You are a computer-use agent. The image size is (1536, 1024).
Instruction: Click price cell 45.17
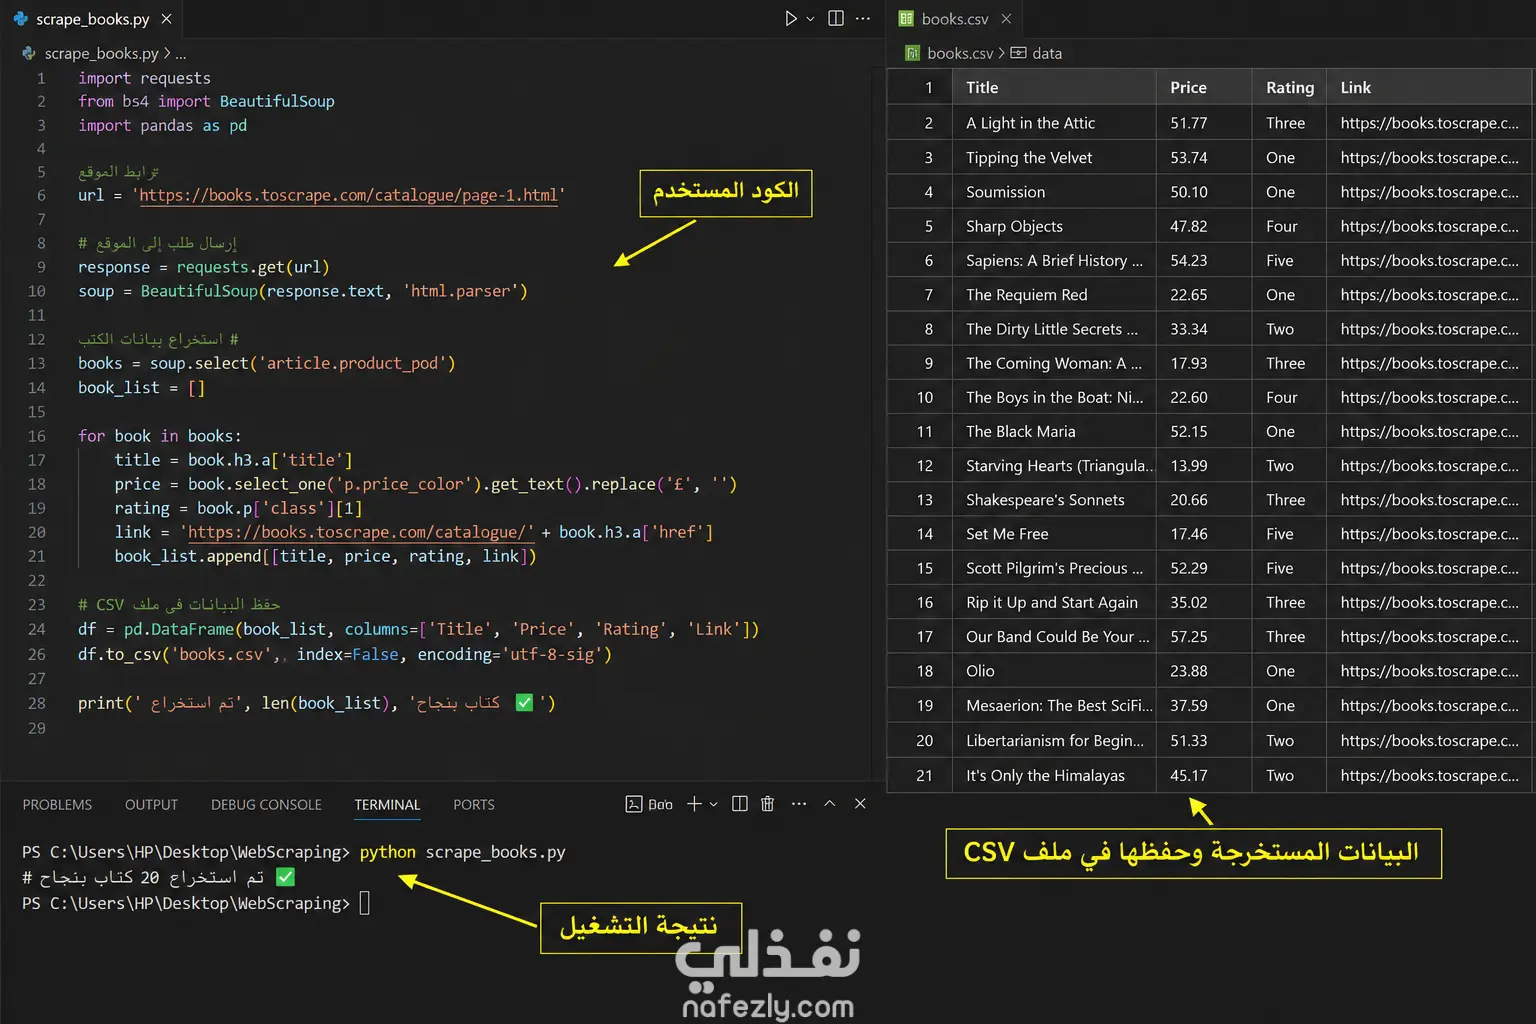point(1204,775)
